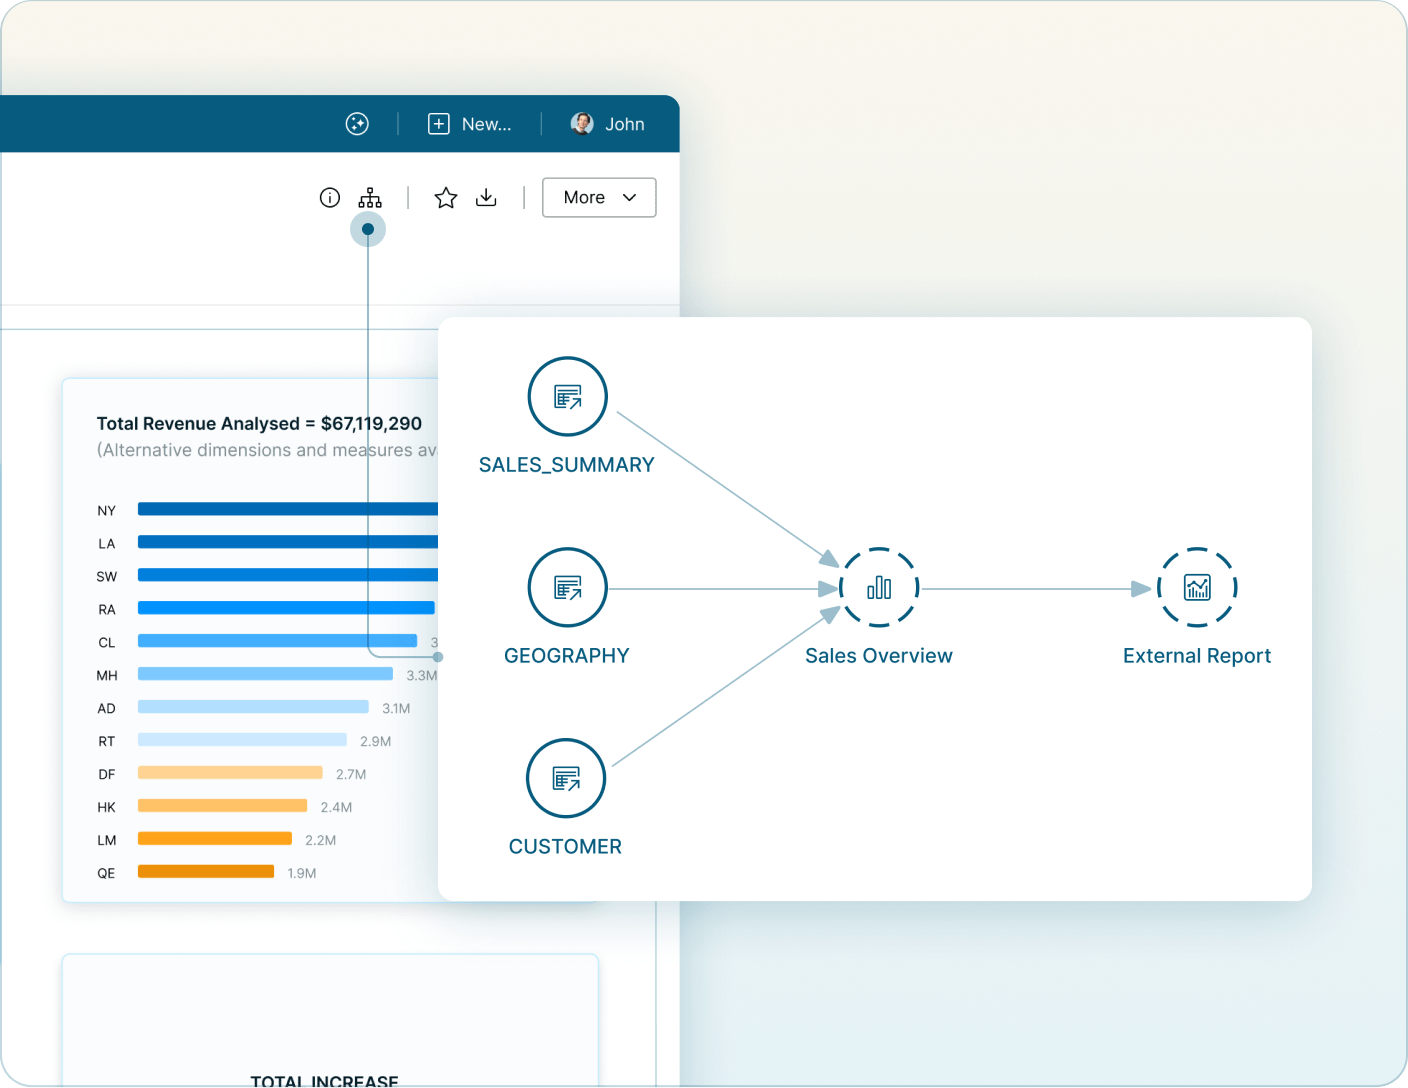The height and width of the screenshot is (1088, 1408).
Task: Click the lineage anchor dot below the toolbar
Action: click(368, 229)
